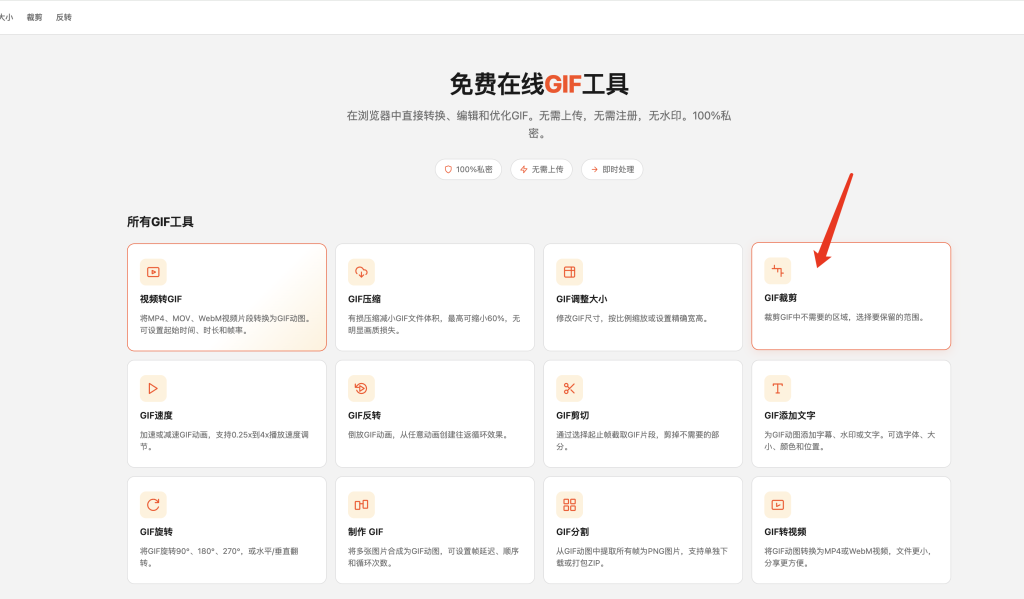Click the 视频转GIF card icon

coord(153,272)
